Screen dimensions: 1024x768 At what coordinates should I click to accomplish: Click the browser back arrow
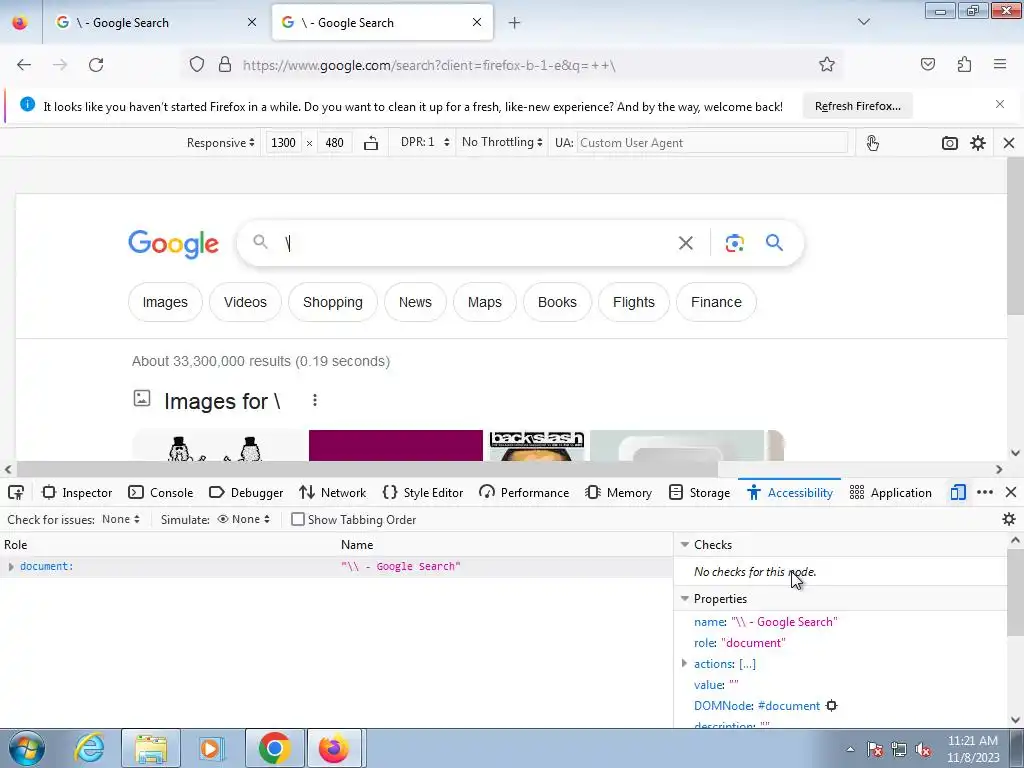24,65
